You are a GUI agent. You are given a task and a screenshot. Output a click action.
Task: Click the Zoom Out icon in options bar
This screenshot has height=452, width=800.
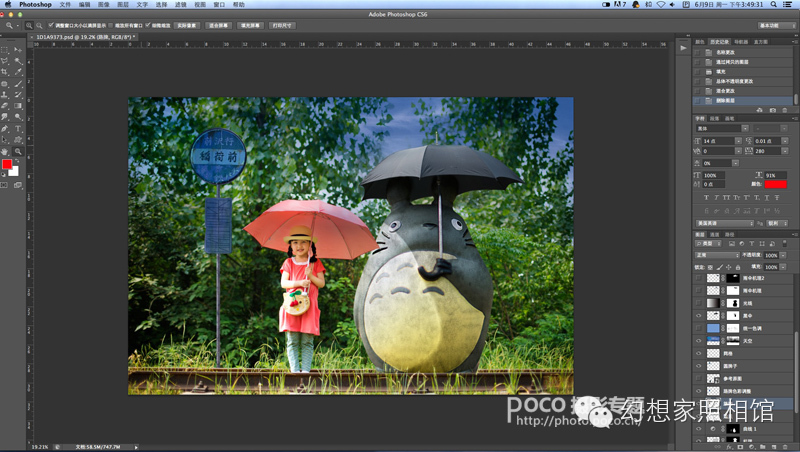click(39, 26)
